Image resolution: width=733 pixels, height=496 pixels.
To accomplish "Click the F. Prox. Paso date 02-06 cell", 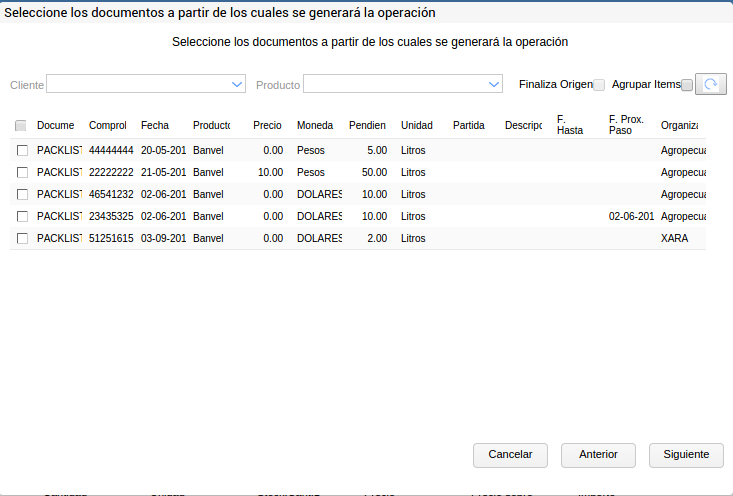I will coord(631,216).
